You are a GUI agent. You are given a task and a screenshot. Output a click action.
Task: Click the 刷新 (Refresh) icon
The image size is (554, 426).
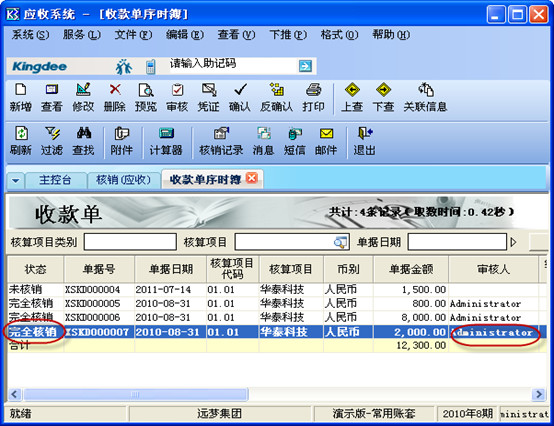pyautogui.click(x=21, y=134)
